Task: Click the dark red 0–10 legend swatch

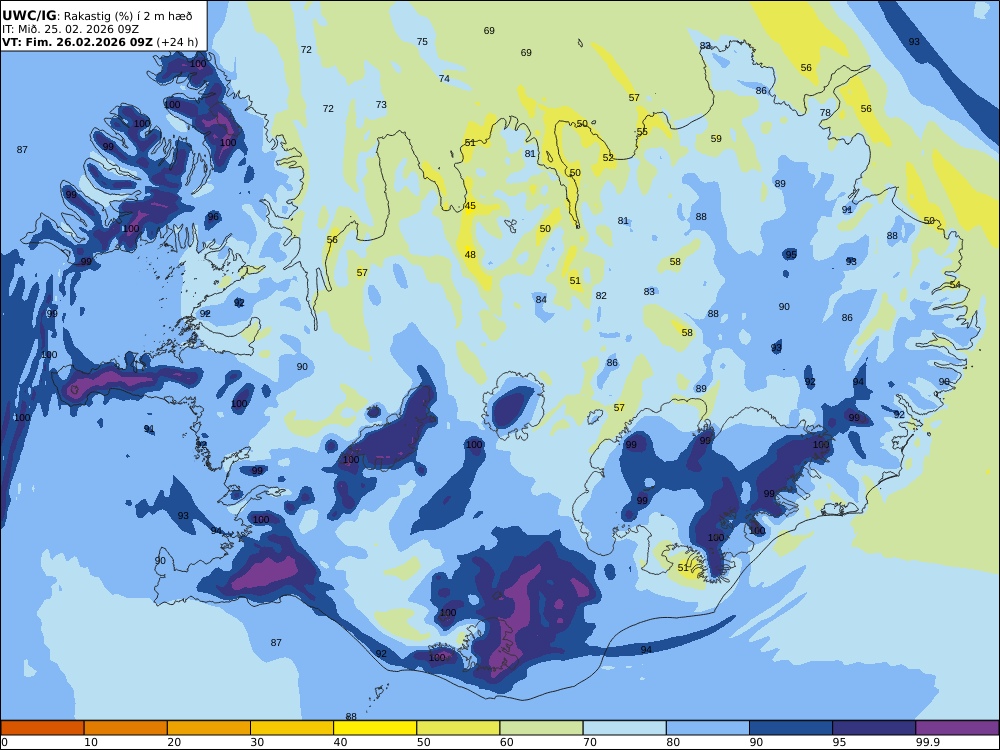Action: [42, 728]
